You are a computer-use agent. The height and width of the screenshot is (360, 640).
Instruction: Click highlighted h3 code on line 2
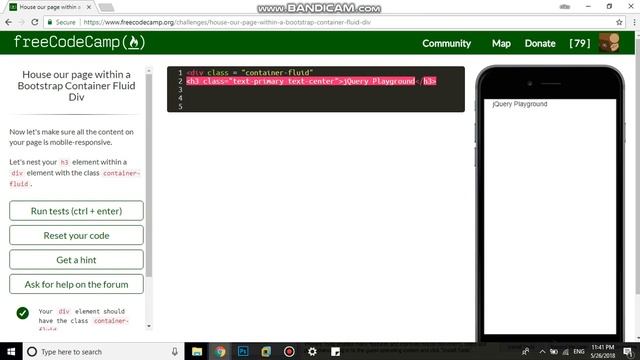[x=311, y=81]
